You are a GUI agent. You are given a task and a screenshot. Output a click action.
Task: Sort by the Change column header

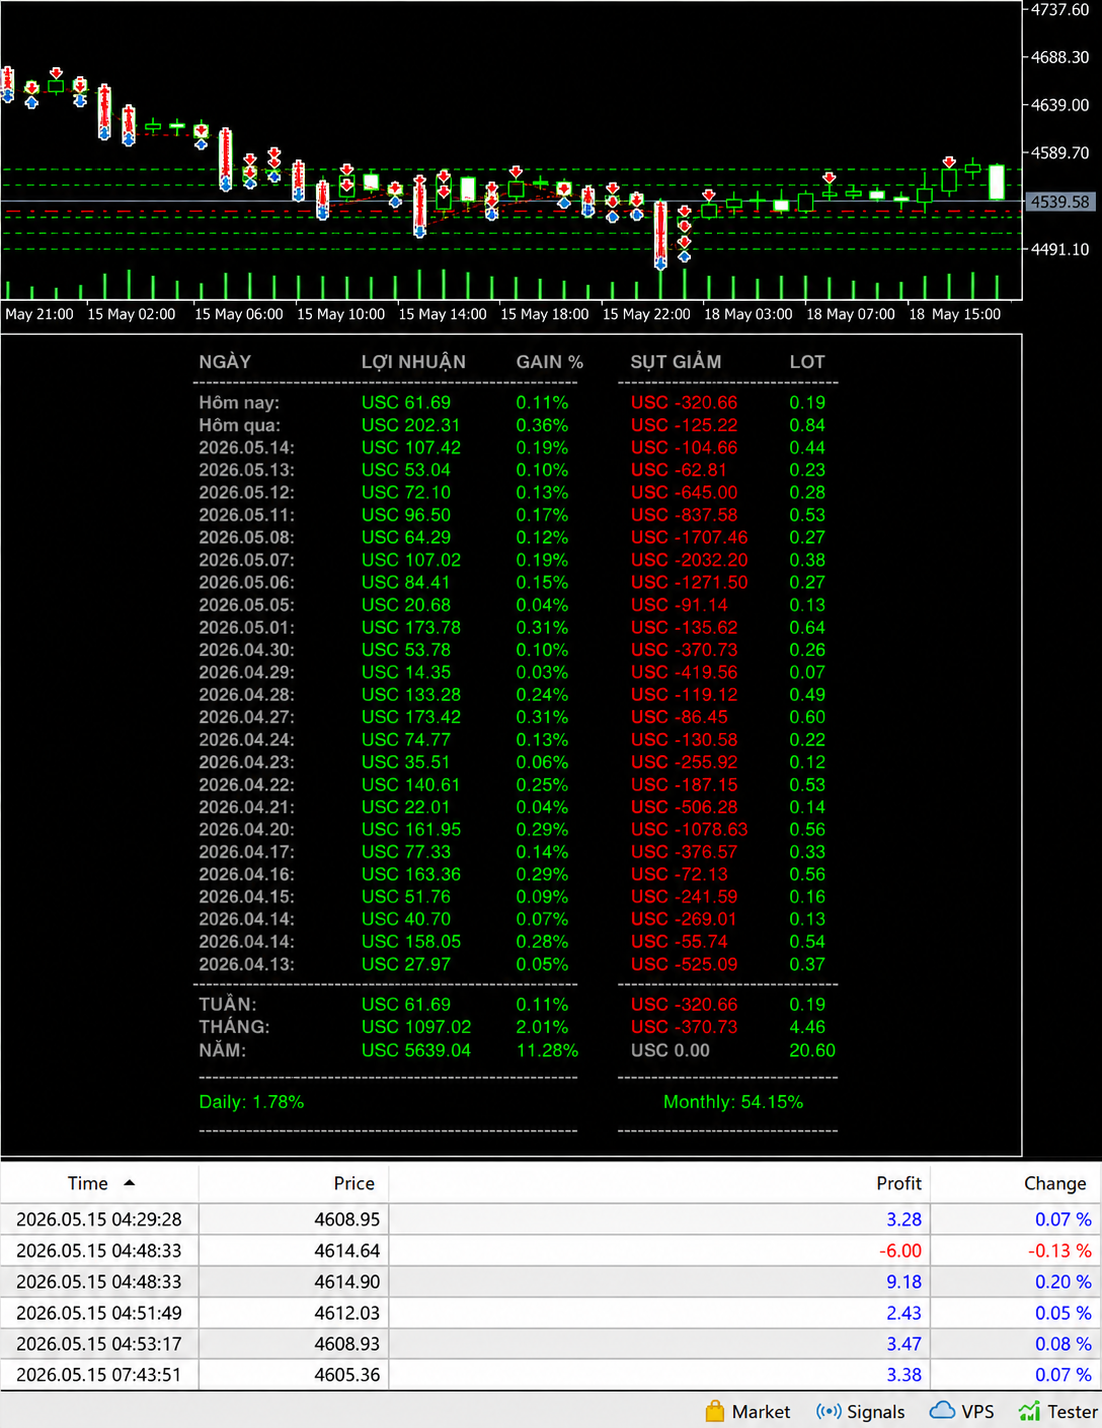tap(1015, 1183)
